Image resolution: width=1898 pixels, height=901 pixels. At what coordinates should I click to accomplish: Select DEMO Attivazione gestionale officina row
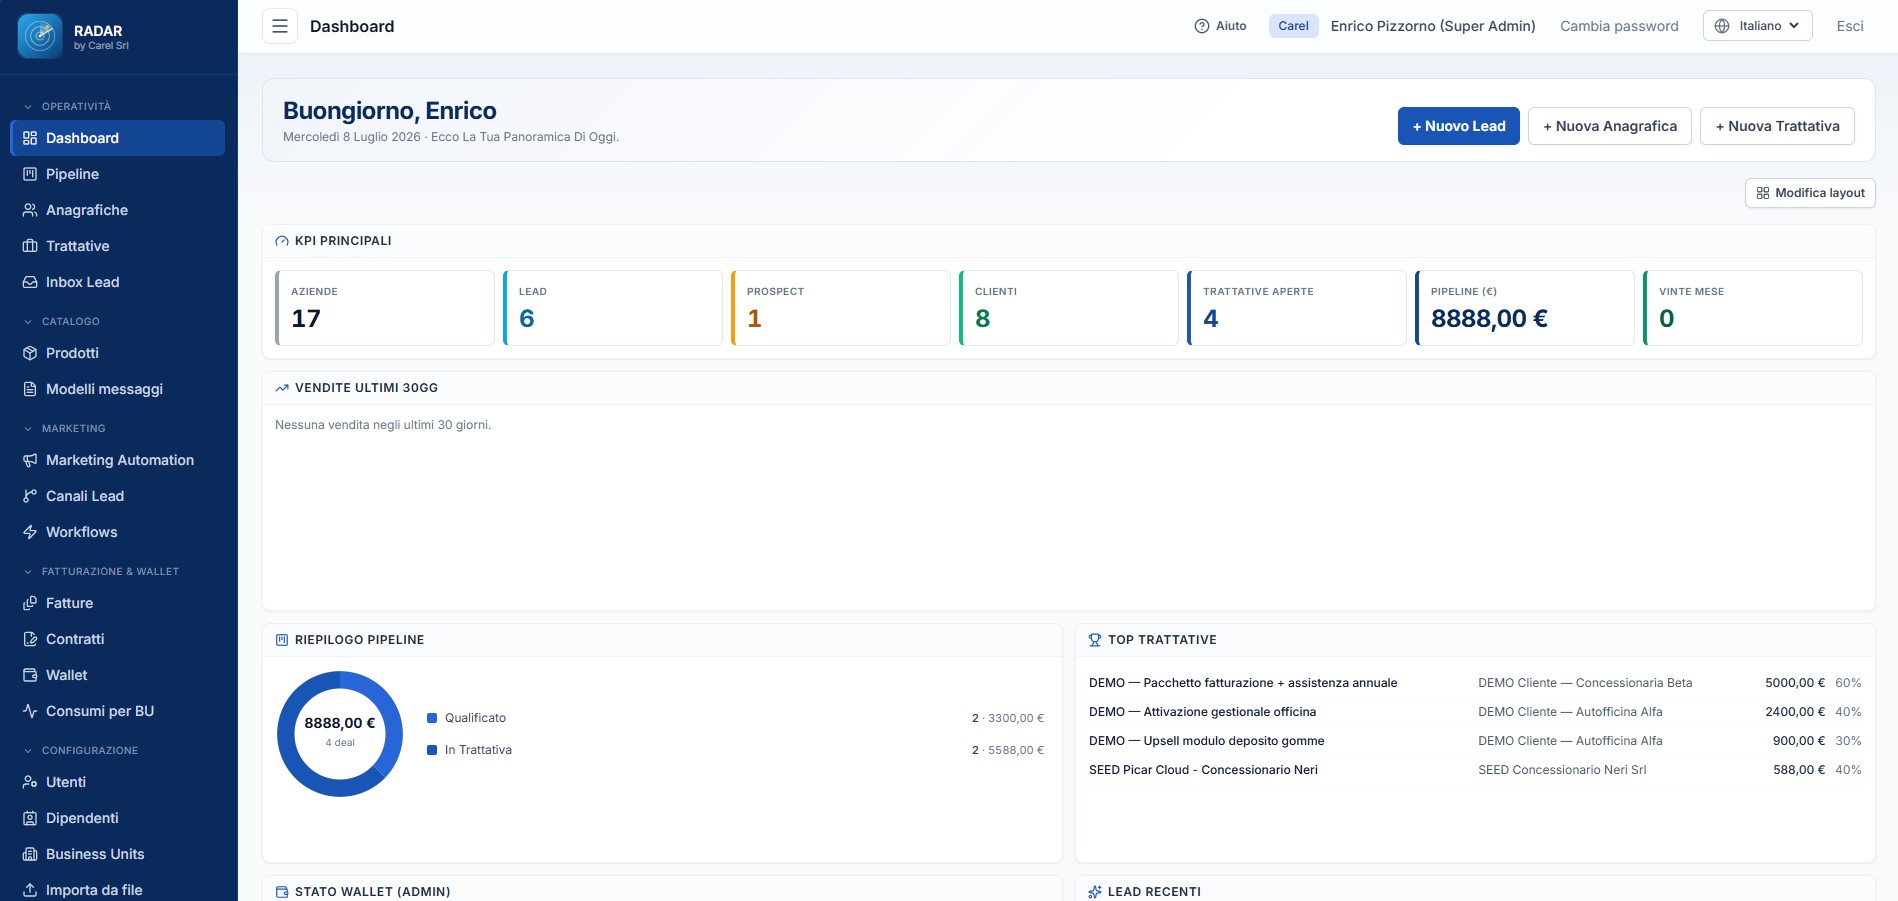coord(1475,712)
